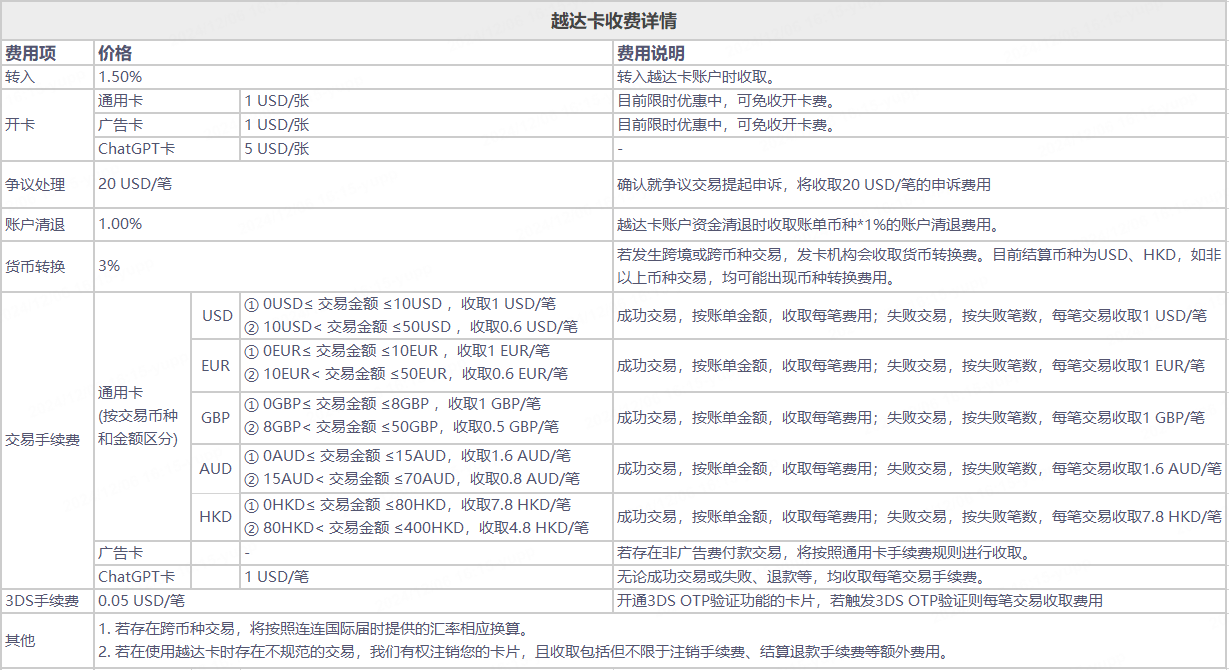This screenshot has height=670, width=1229.
Task: Click the 1.00% price cell
Action: coord(120,225)
